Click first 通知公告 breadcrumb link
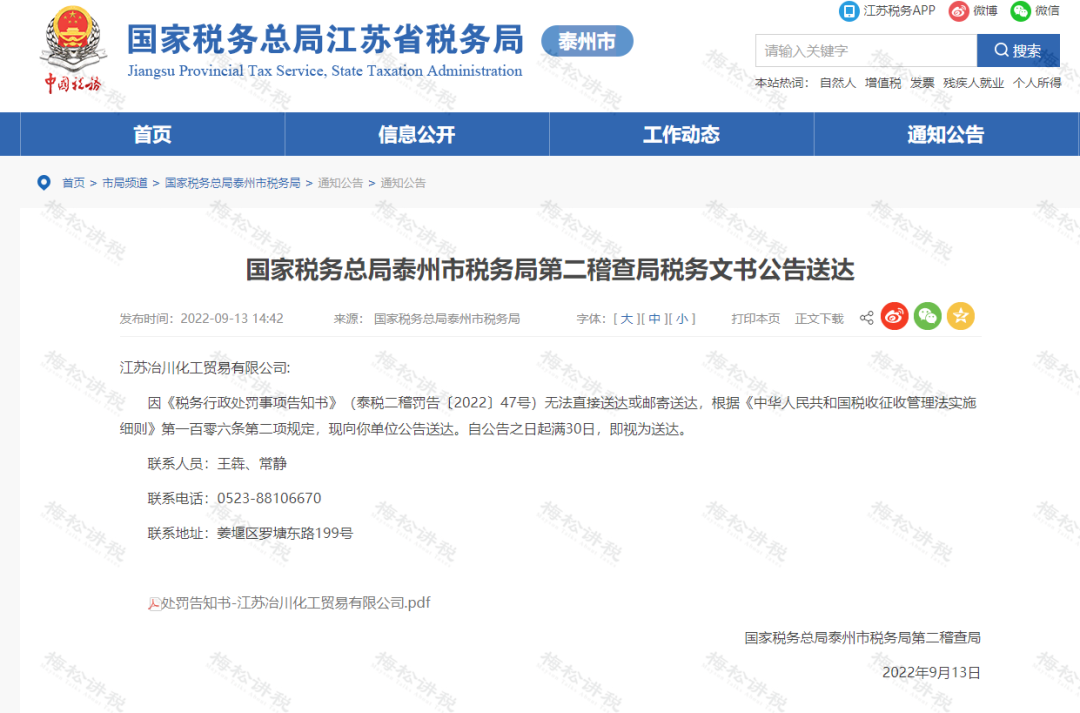The width and height of the screenshot is (1080, 713). 340,183
